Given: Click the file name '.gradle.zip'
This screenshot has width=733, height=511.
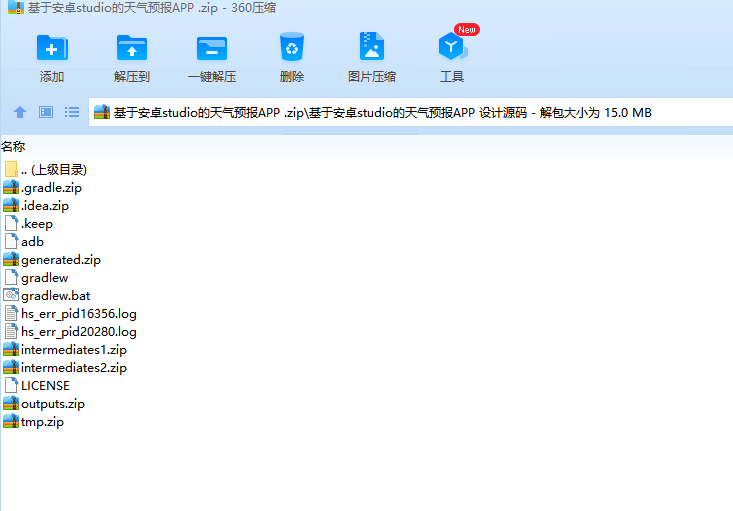Looking at the screenshot, I should [x=51, y=188].
